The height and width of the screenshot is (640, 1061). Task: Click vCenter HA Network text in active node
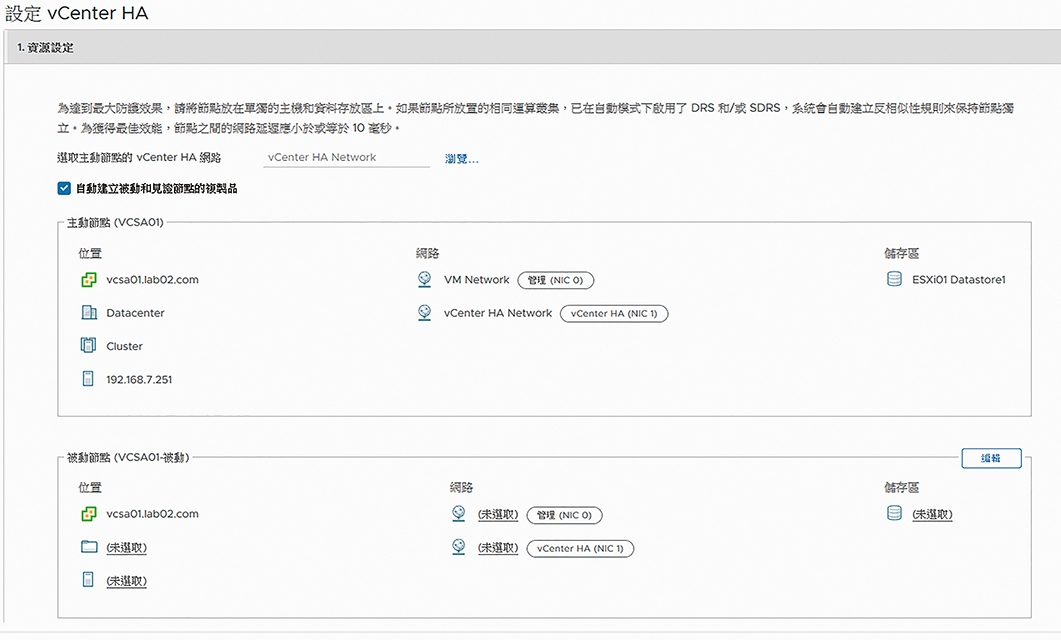(x=498, y=313)
